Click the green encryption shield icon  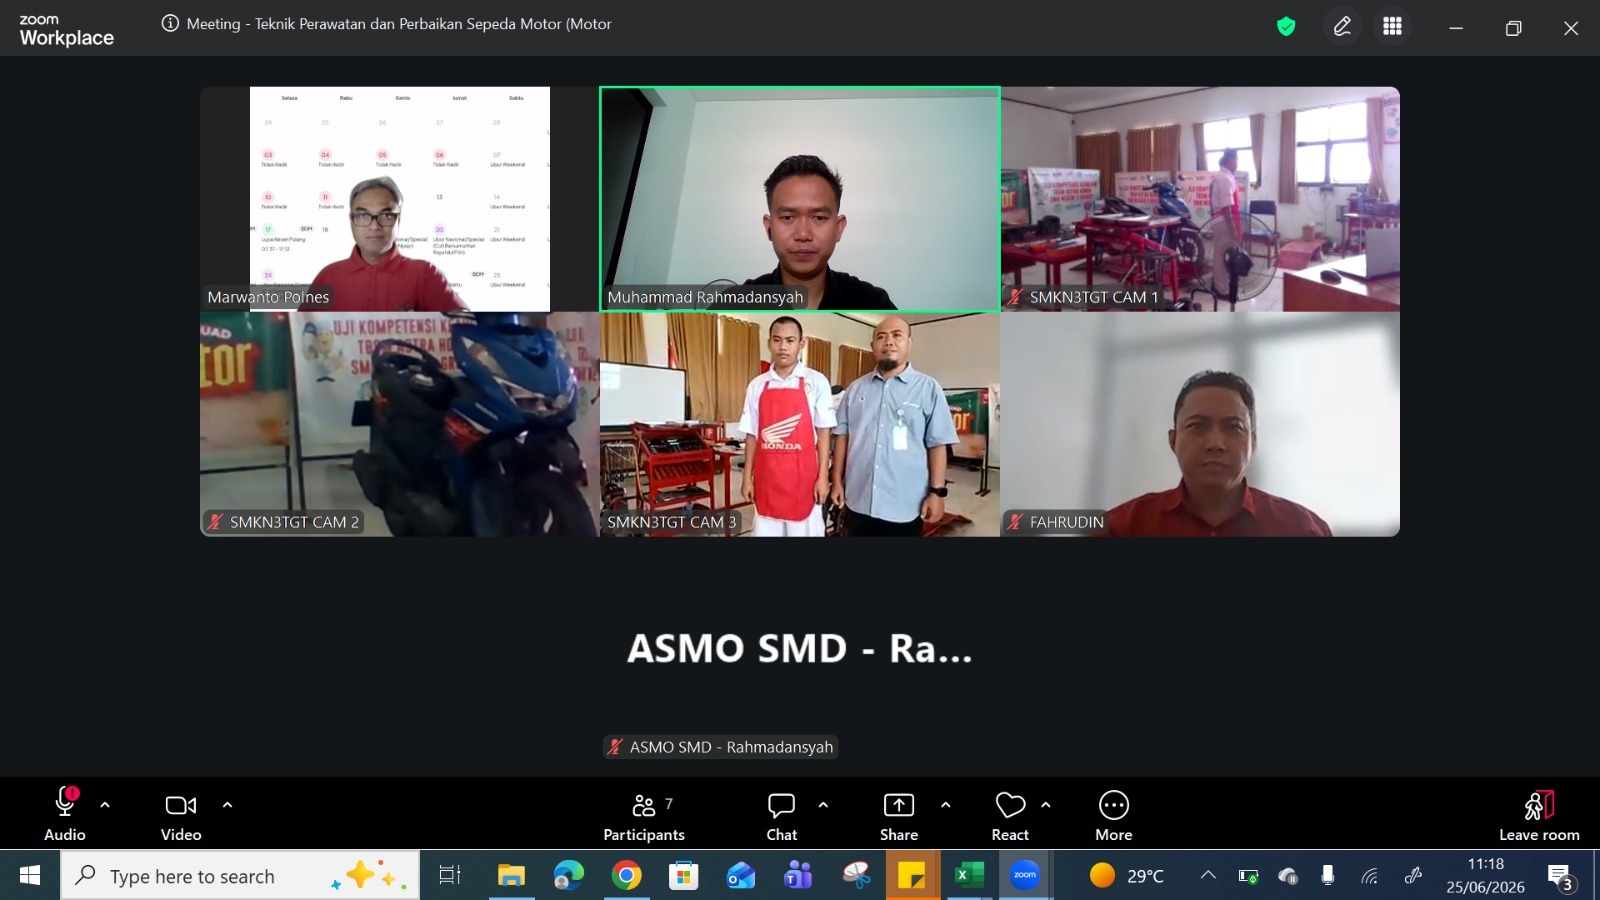(x=1286, y=27)
